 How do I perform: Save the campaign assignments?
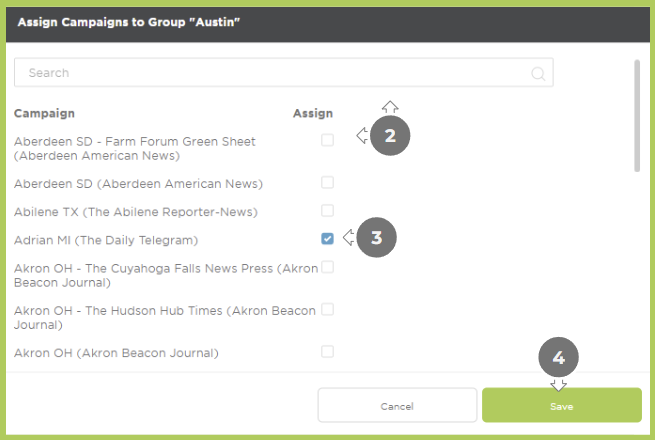pyautogui.click(x=562, y=405)
